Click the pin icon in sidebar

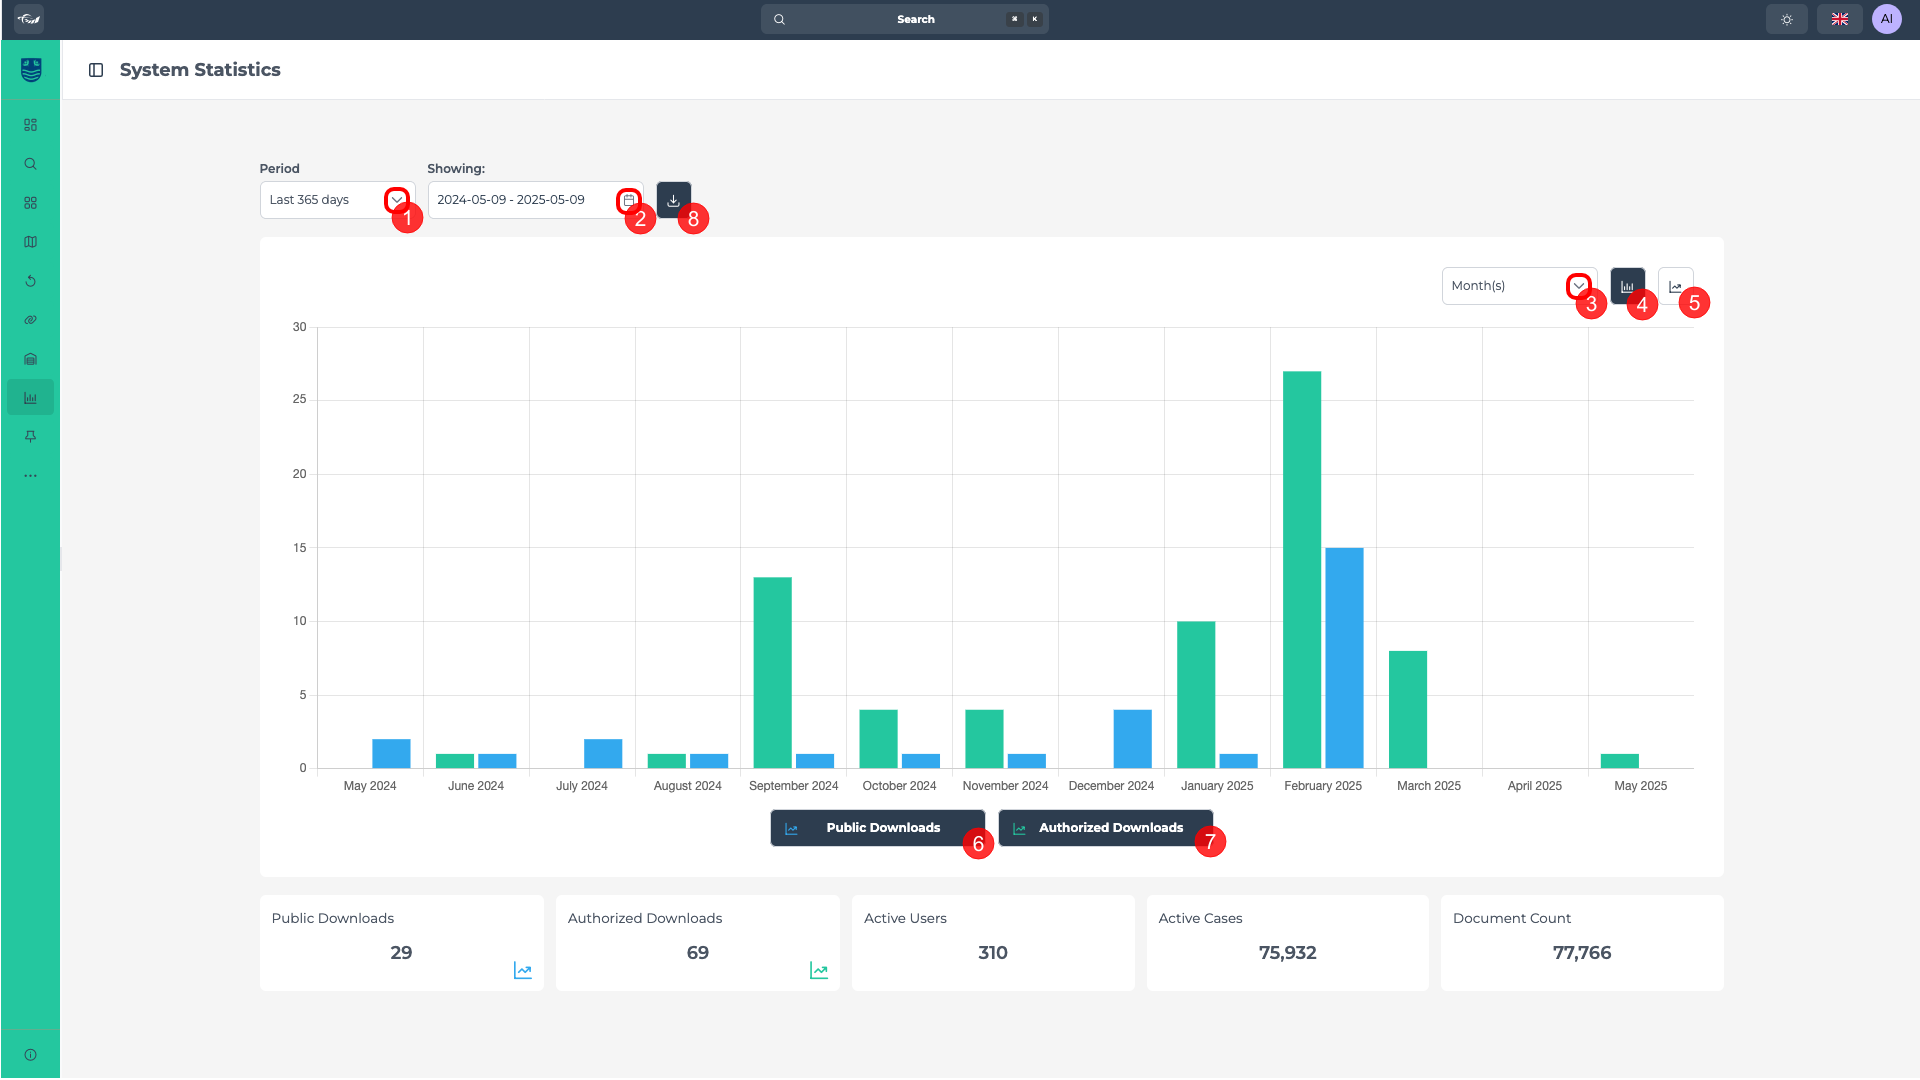tap(30, 437)
